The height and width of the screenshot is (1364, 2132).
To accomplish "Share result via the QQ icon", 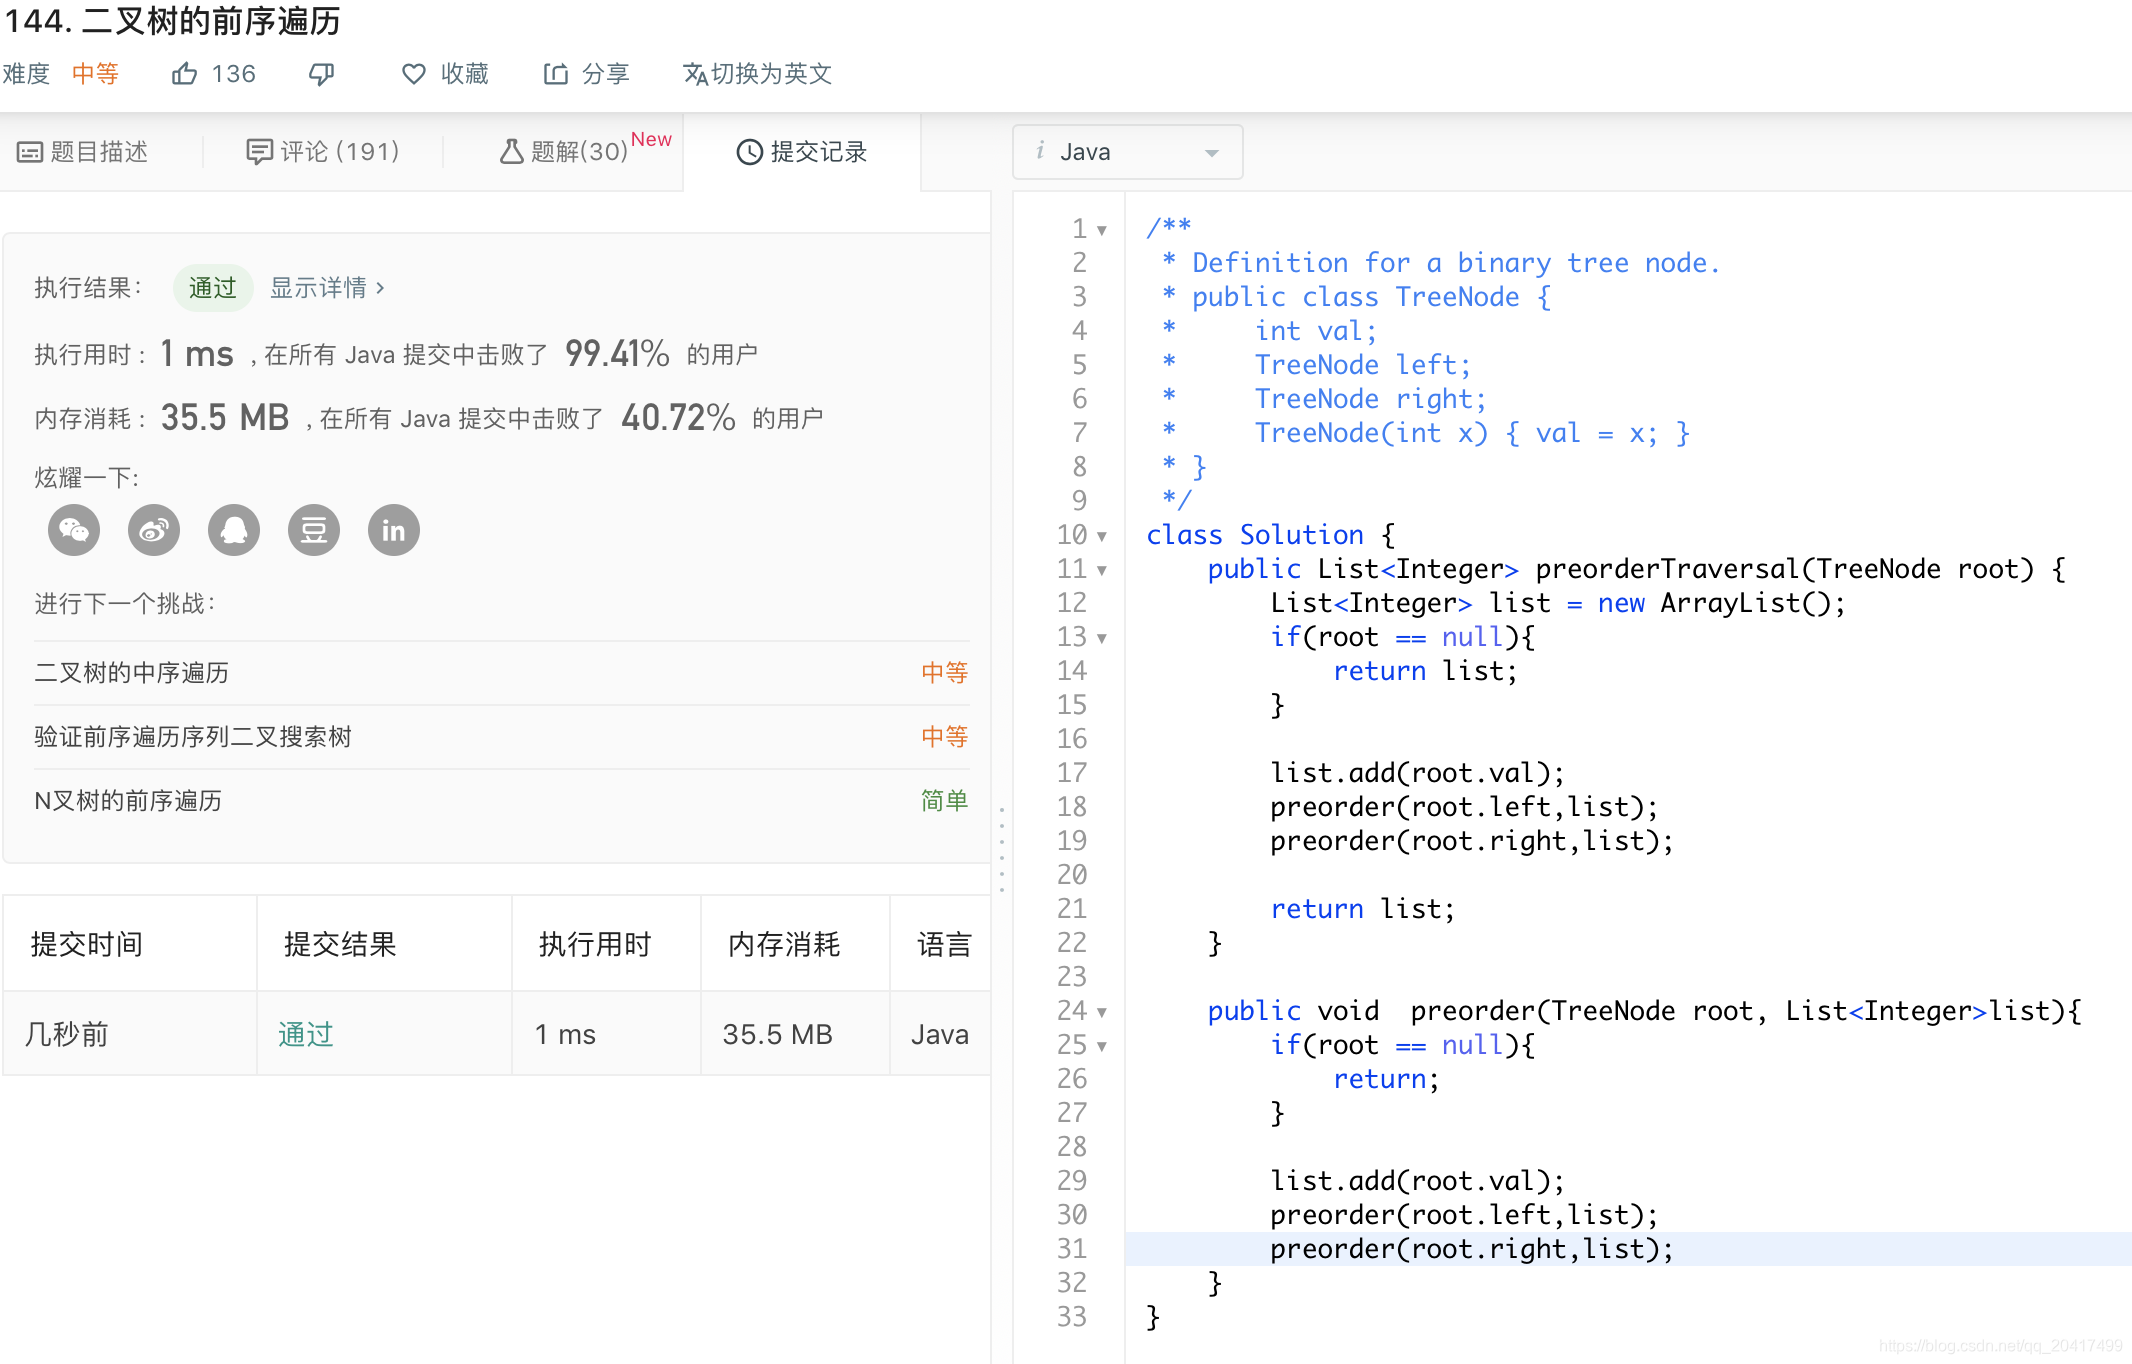I will pyautogui.click(x=233, y=530).
